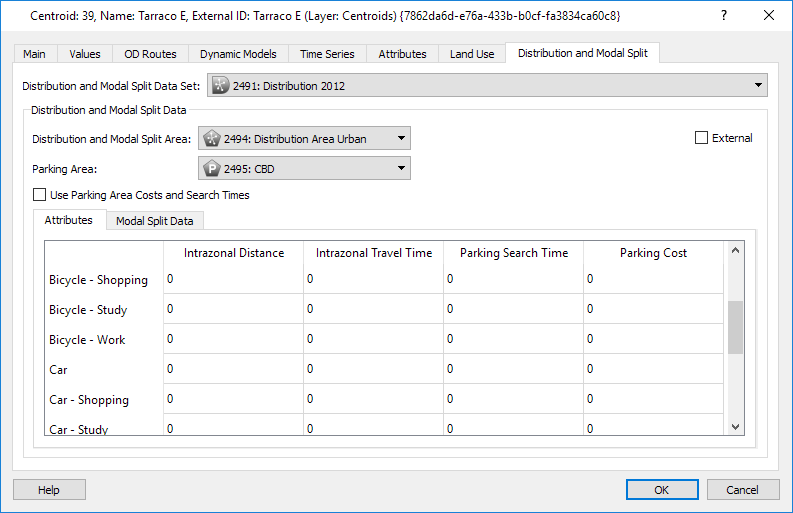793x513 pixels.
Task: Click Parking Search Time cell for Car - Shopping
Action: click(514, 399)
